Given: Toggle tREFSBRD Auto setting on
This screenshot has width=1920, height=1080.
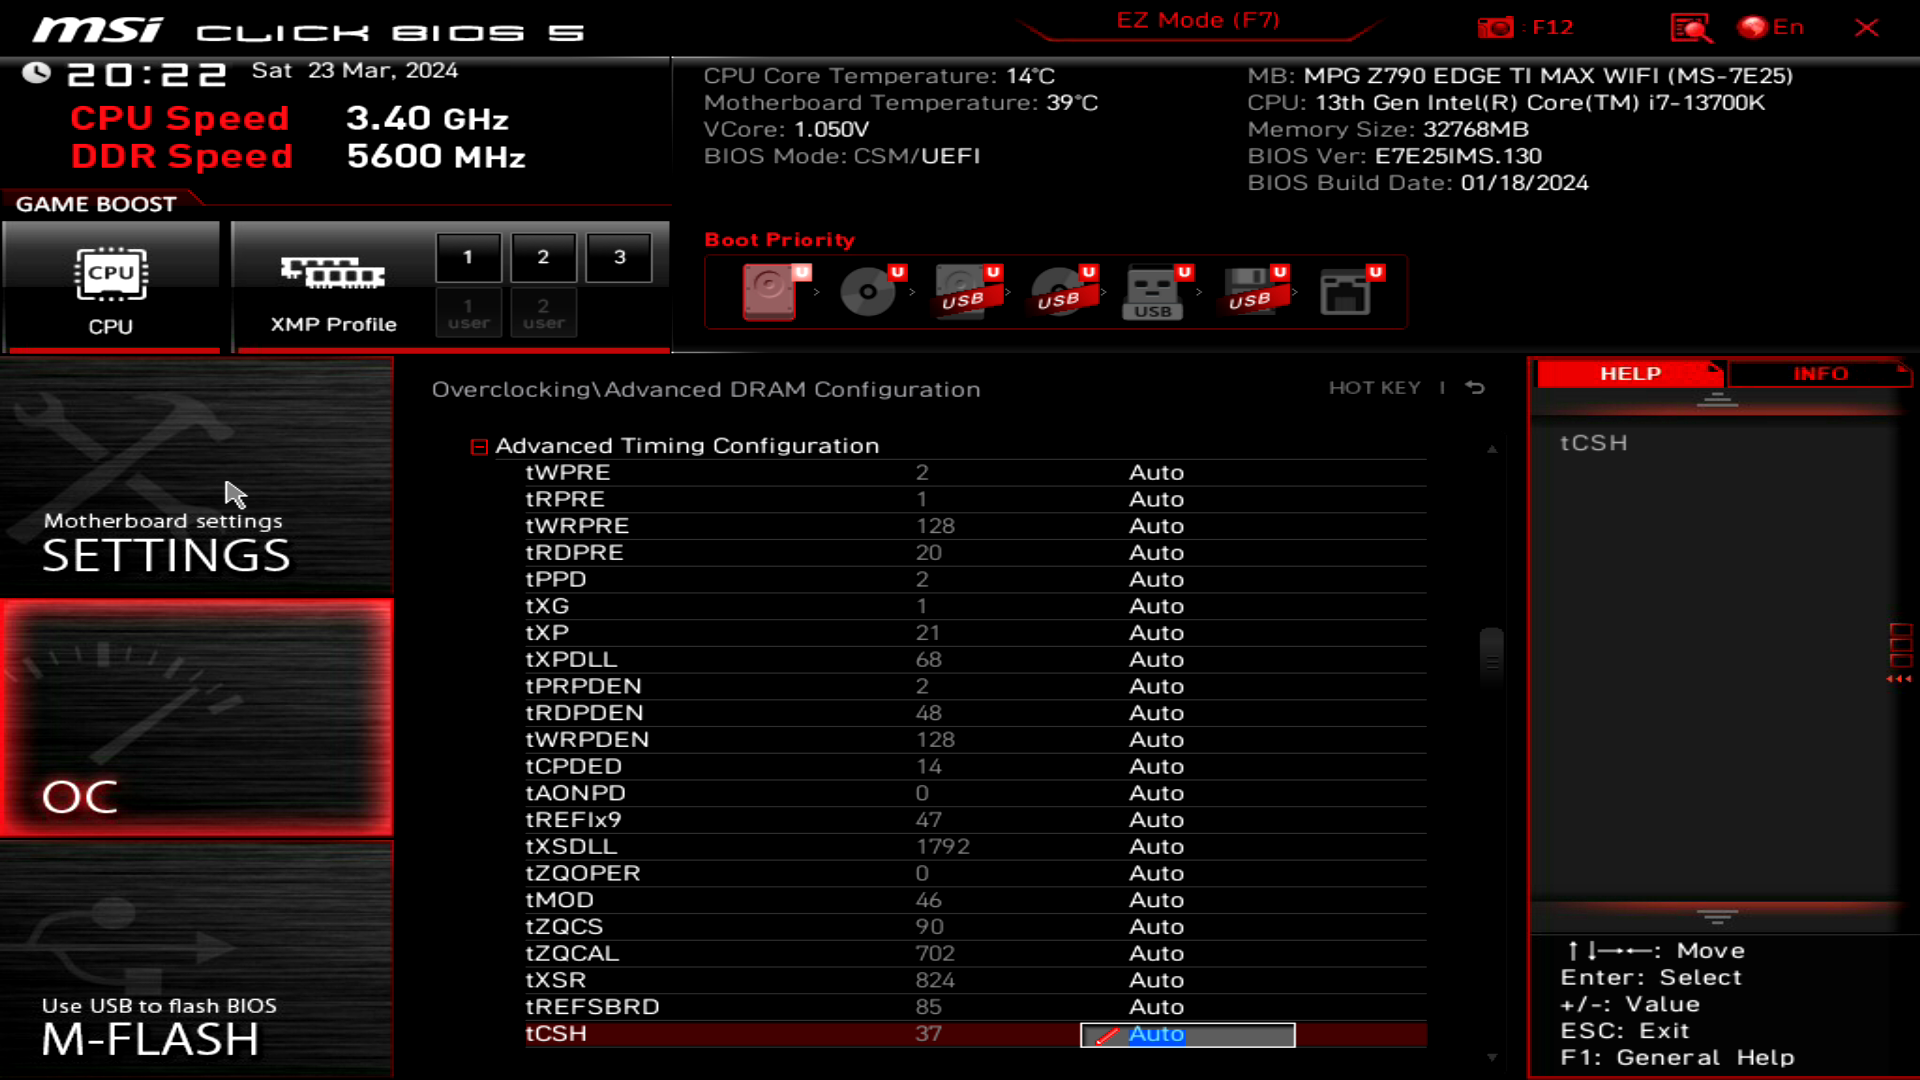Looking at the screenshot, I should click(x=1154, y=1006).
